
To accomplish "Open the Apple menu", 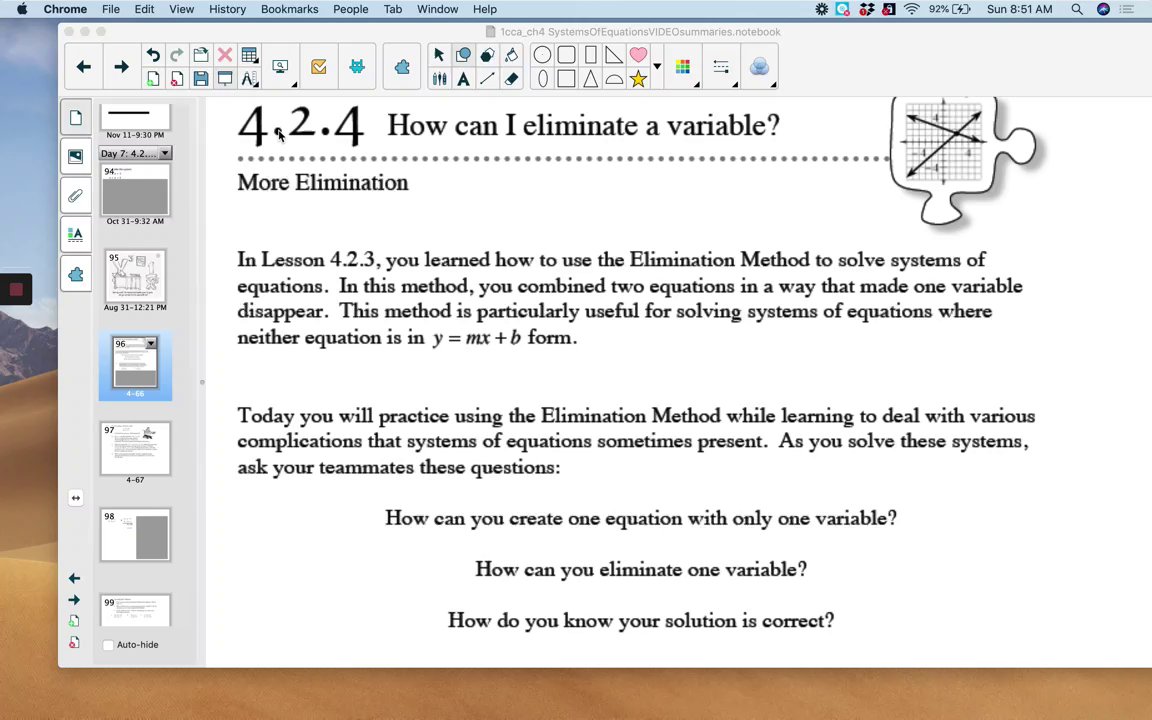I will click(x=22, y=9).
